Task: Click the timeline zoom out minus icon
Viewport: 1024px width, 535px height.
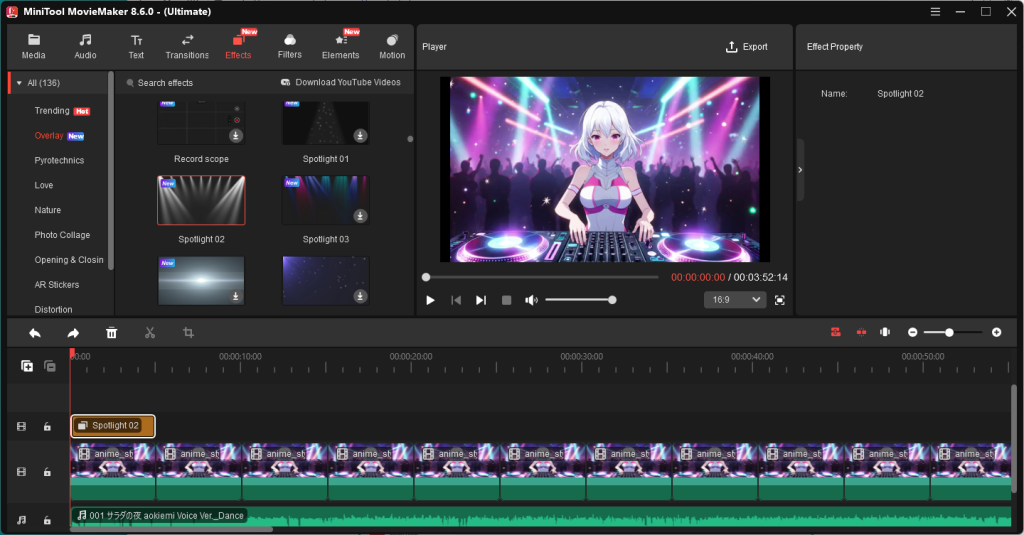Action: point(912,332)
